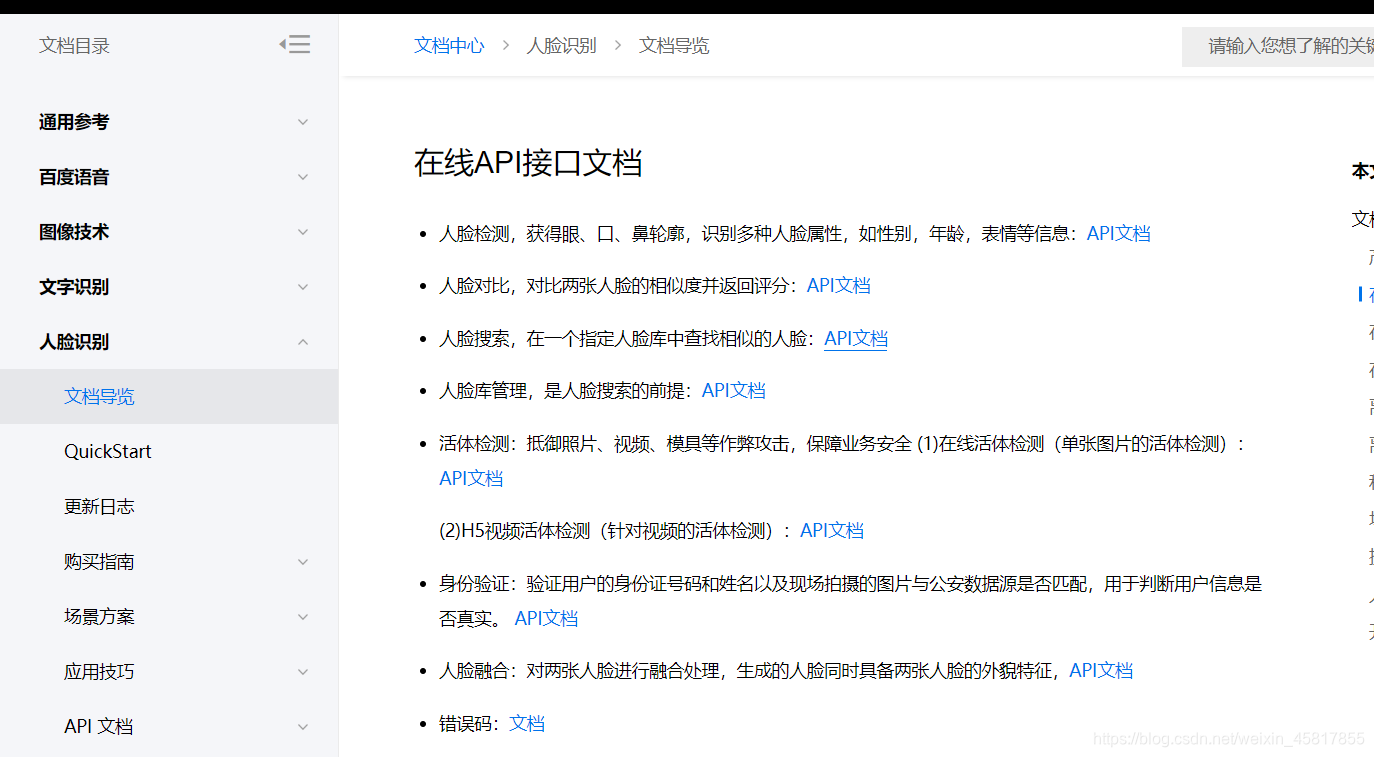Open the 人脸搜索 API文档 link
The height and width of the screenshot is (757, 1374).
click(855, 338)
